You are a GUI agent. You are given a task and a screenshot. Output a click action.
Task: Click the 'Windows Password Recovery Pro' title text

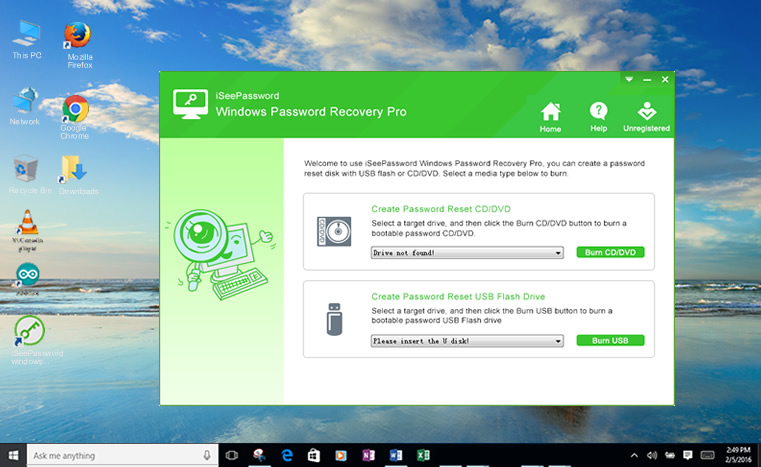311,112
